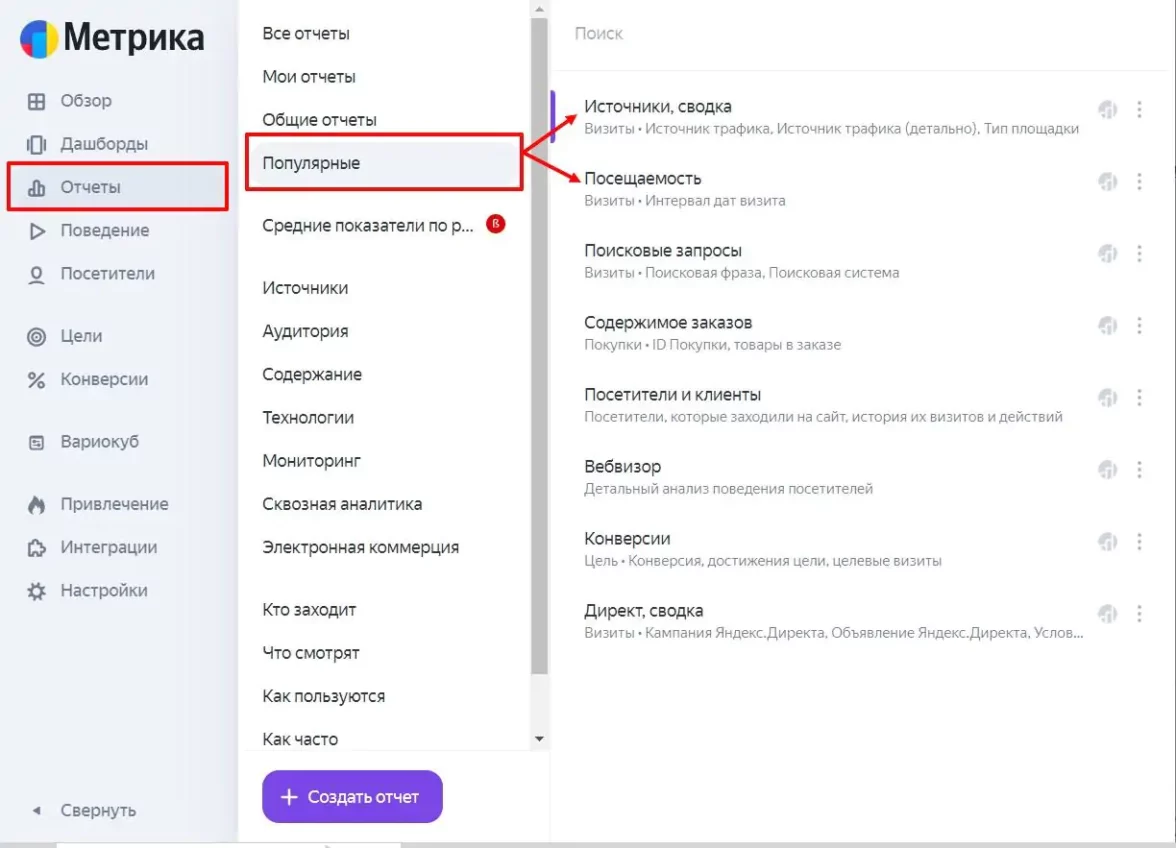1176x848 pixels.
Task: Click the Интеграции puzzle icon
Action: 36,548
